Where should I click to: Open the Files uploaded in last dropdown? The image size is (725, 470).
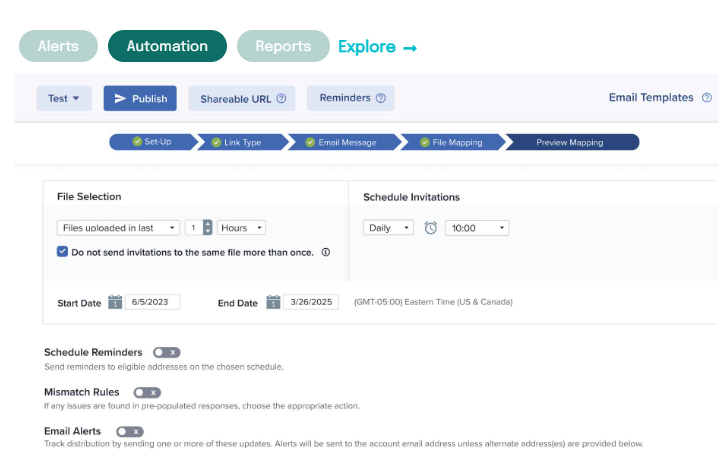118,228
